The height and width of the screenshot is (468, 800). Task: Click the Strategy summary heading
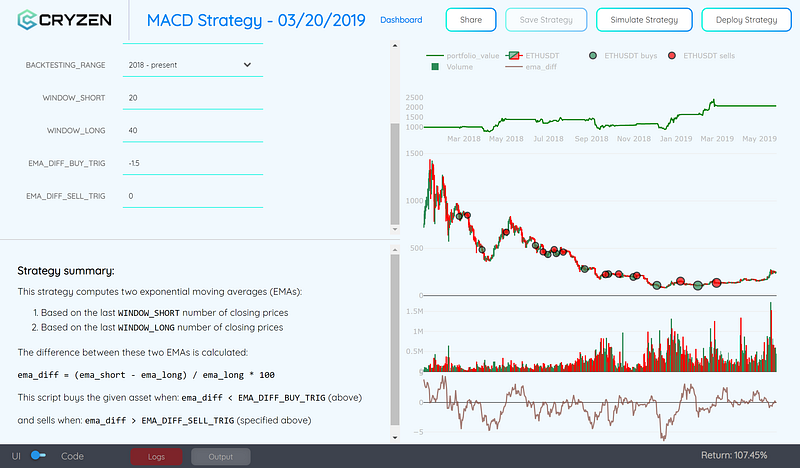tap(66, 270)
